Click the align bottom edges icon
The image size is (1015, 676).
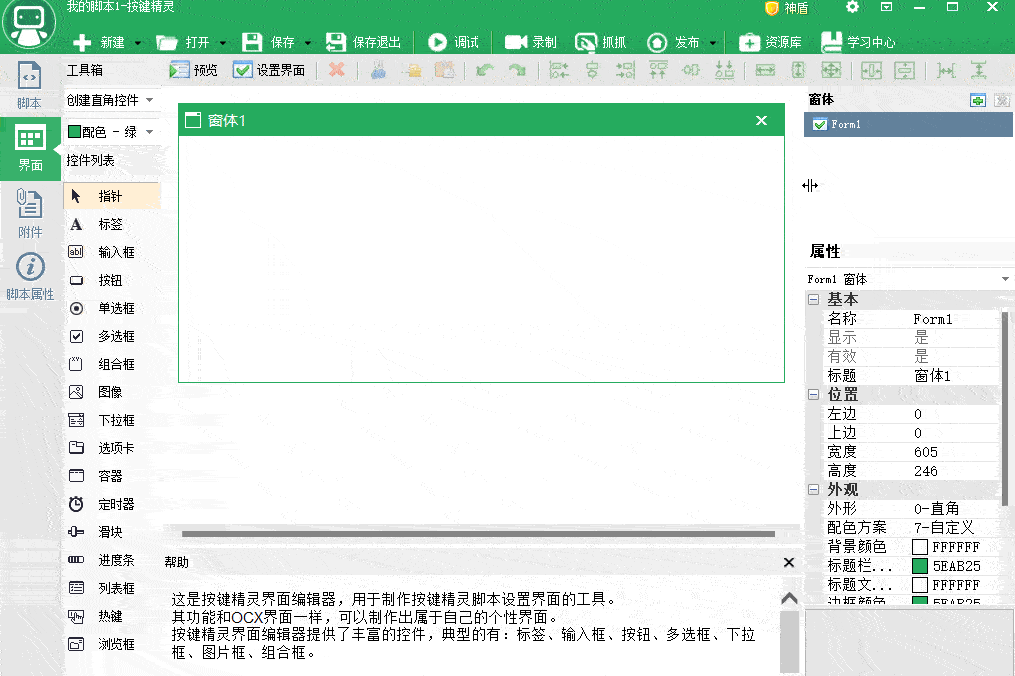tap(724, 70)
